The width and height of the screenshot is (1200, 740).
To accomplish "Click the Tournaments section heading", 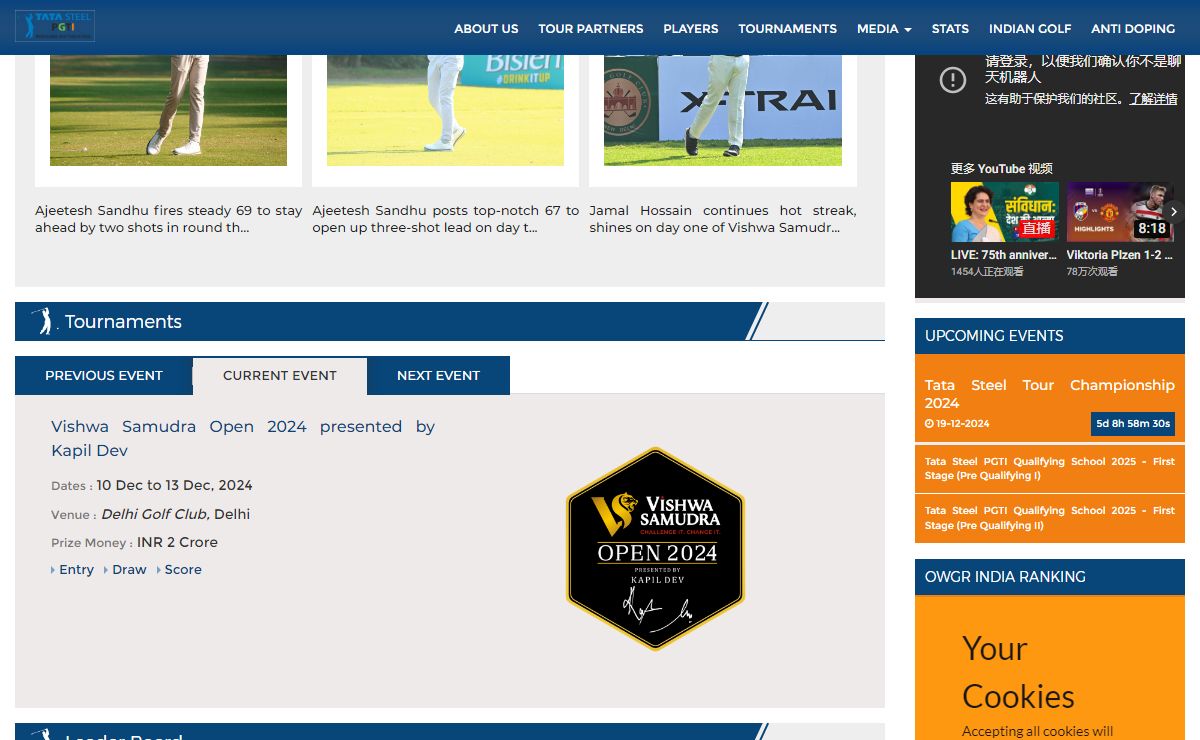I will point(123,321).
